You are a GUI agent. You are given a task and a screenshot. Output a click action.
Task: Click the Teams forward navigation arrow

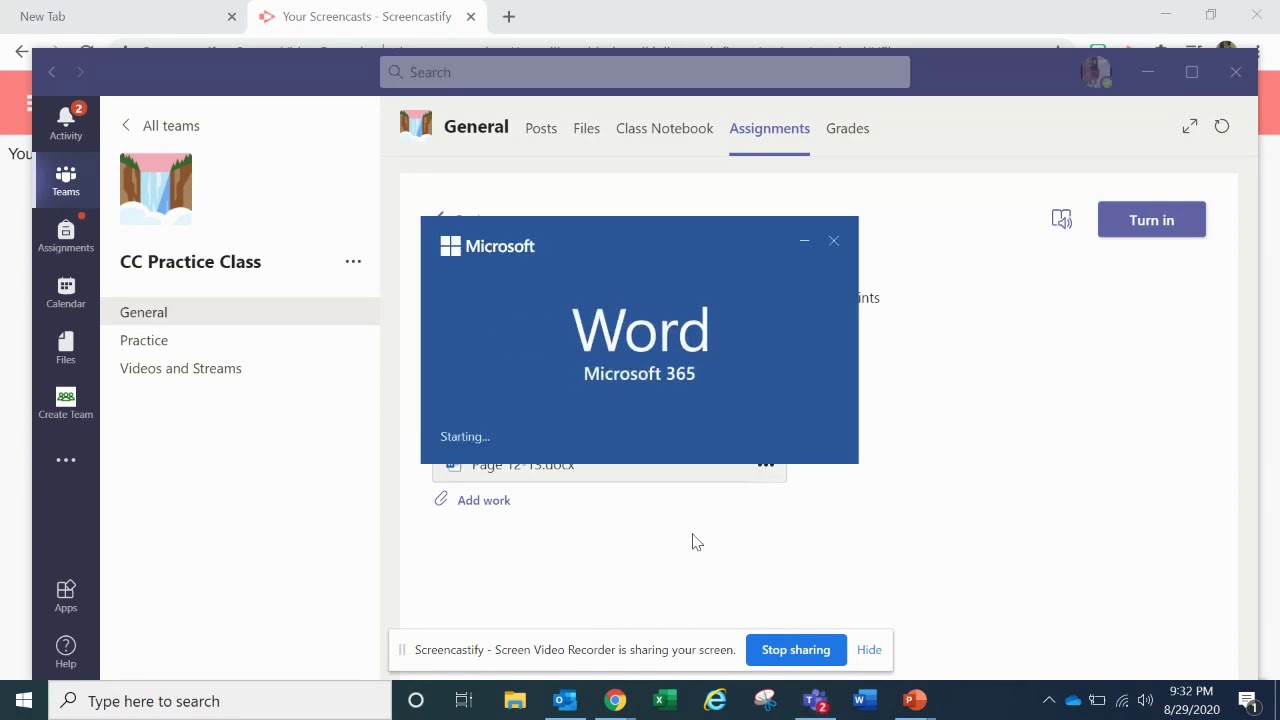click(x=81, y=72)
